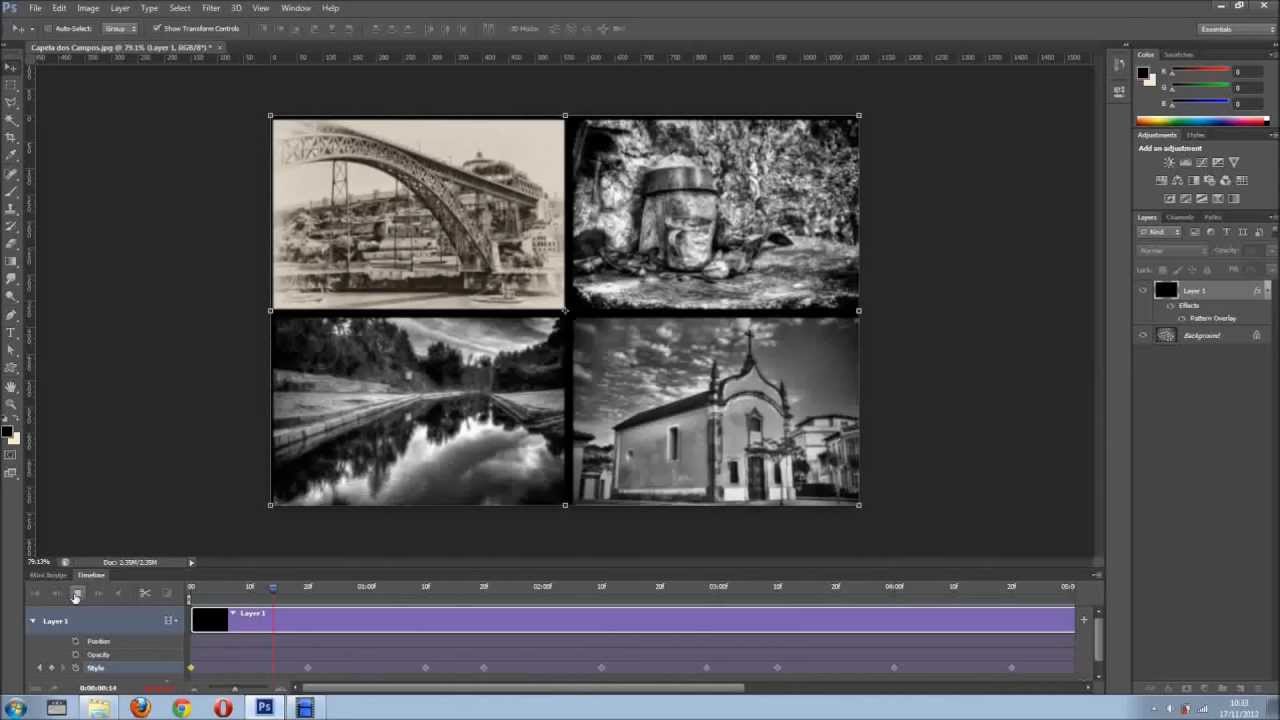Viewport: 1280px width, 720px height.
Task: Select the Lasso tool
Action: (11, 103)
